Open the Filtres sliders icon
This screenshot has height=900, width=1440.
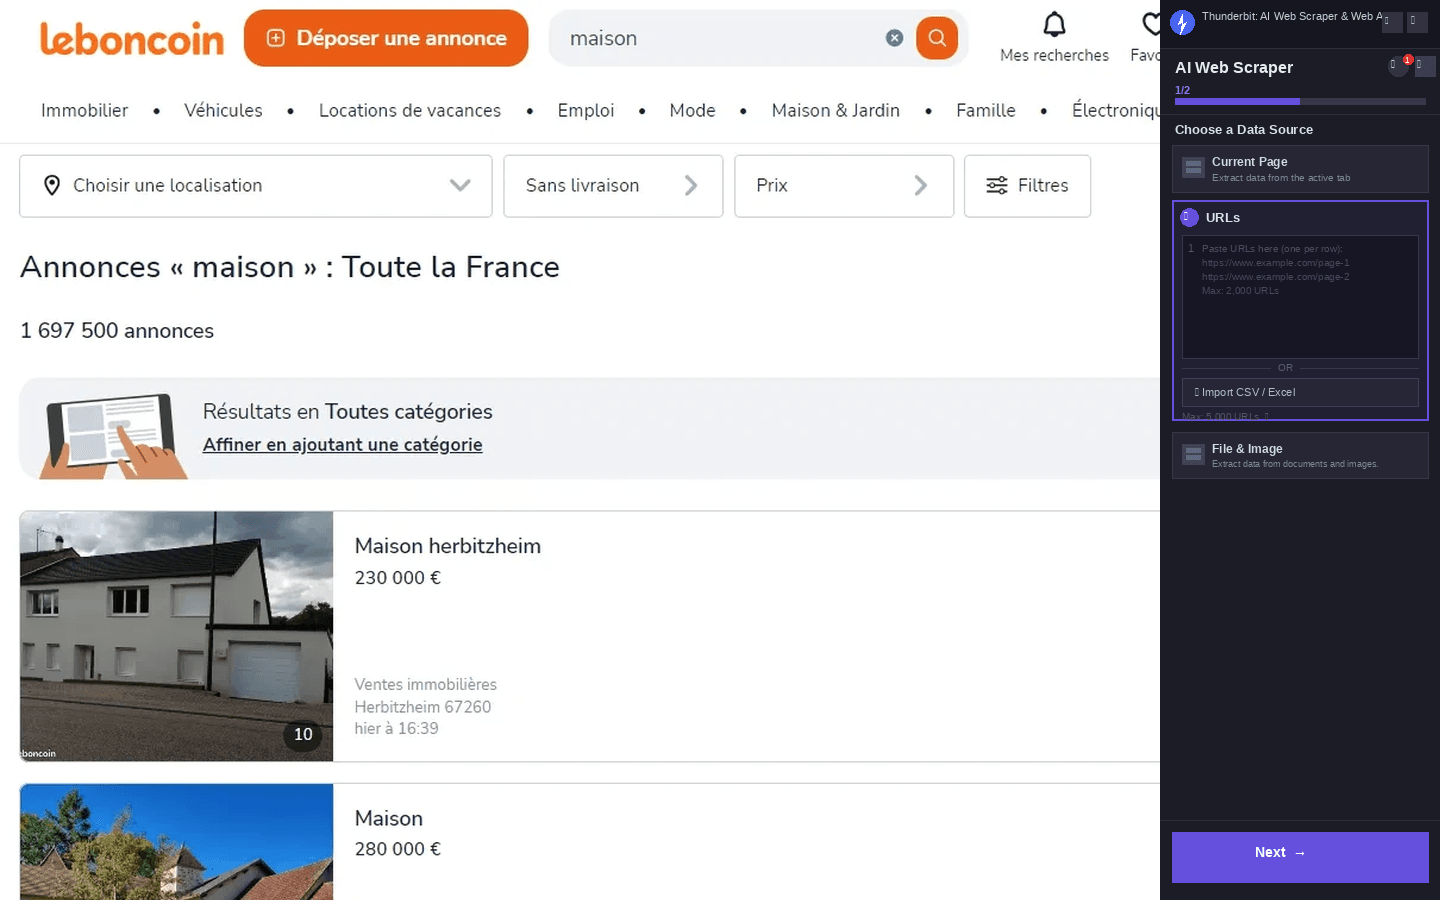tap(997, 185)
